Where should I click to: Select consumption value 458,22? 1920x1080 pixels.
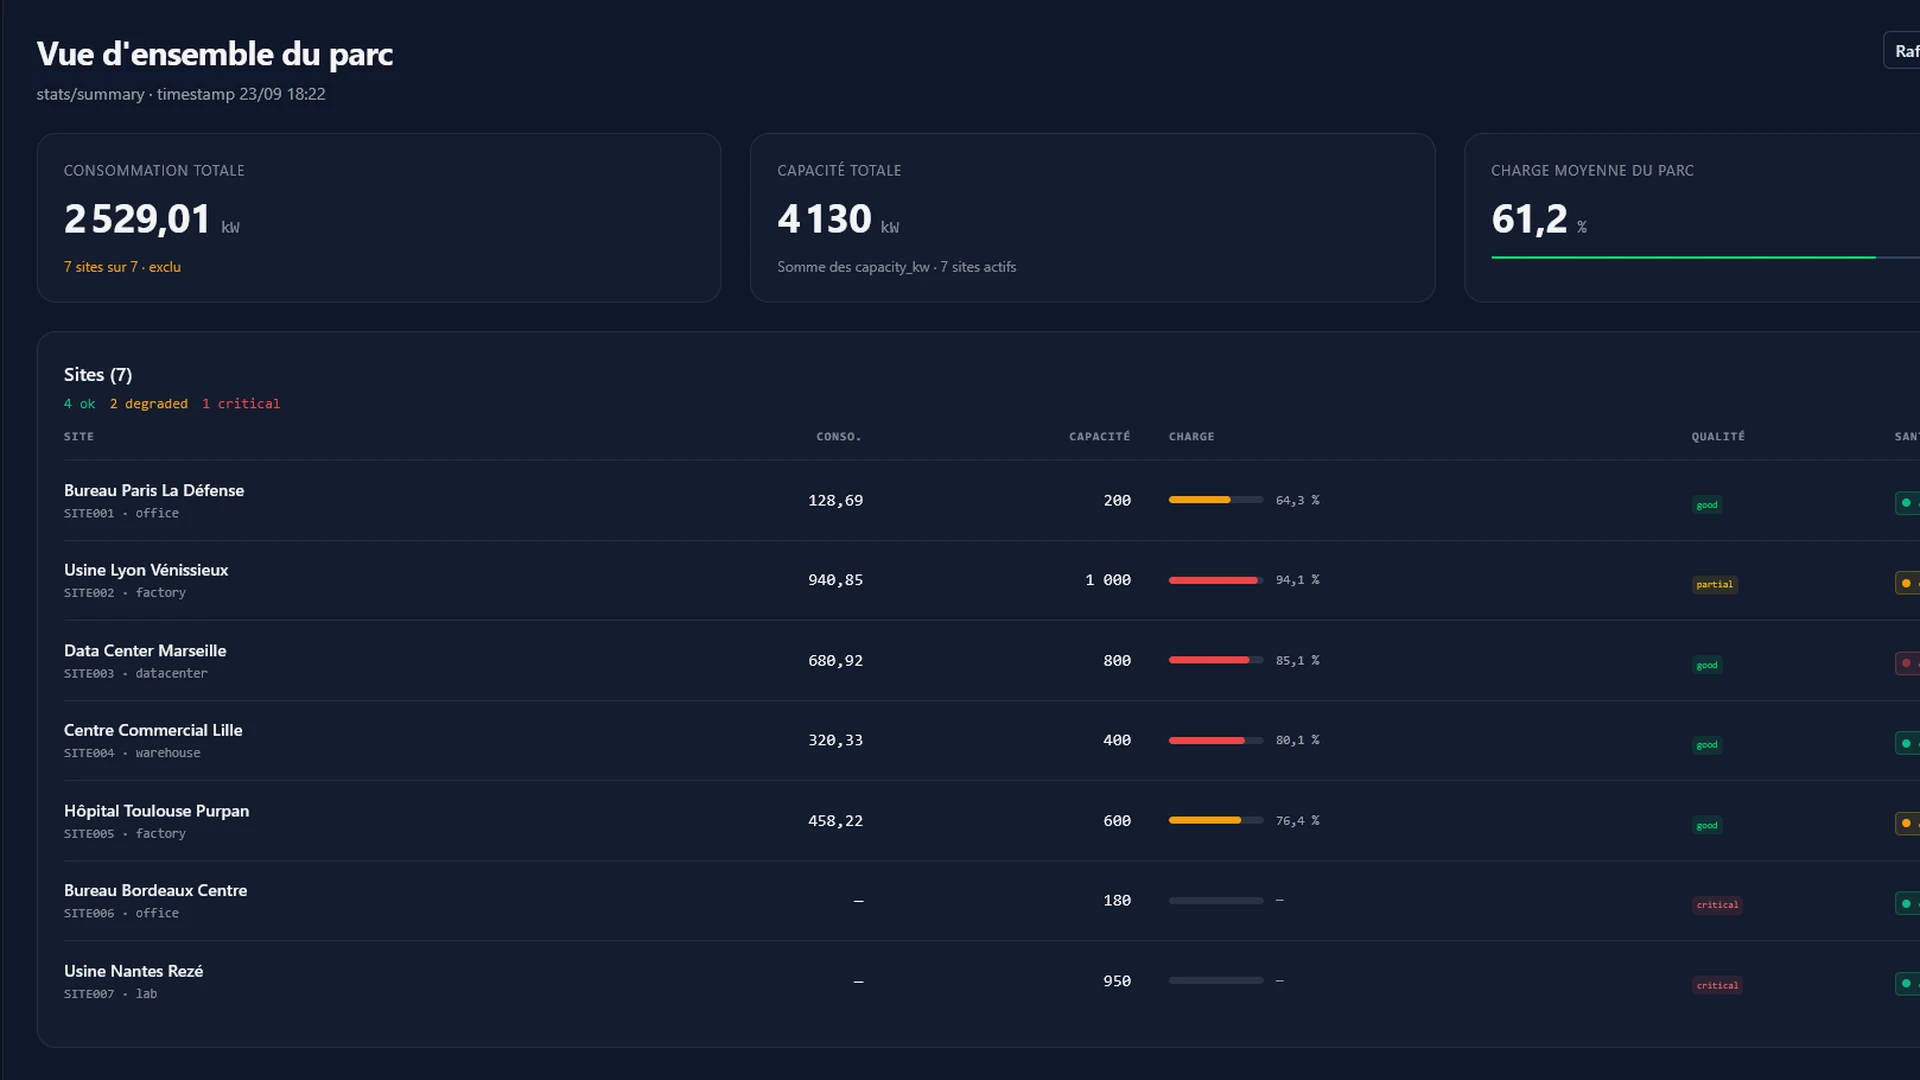click(x=835, y=821)
